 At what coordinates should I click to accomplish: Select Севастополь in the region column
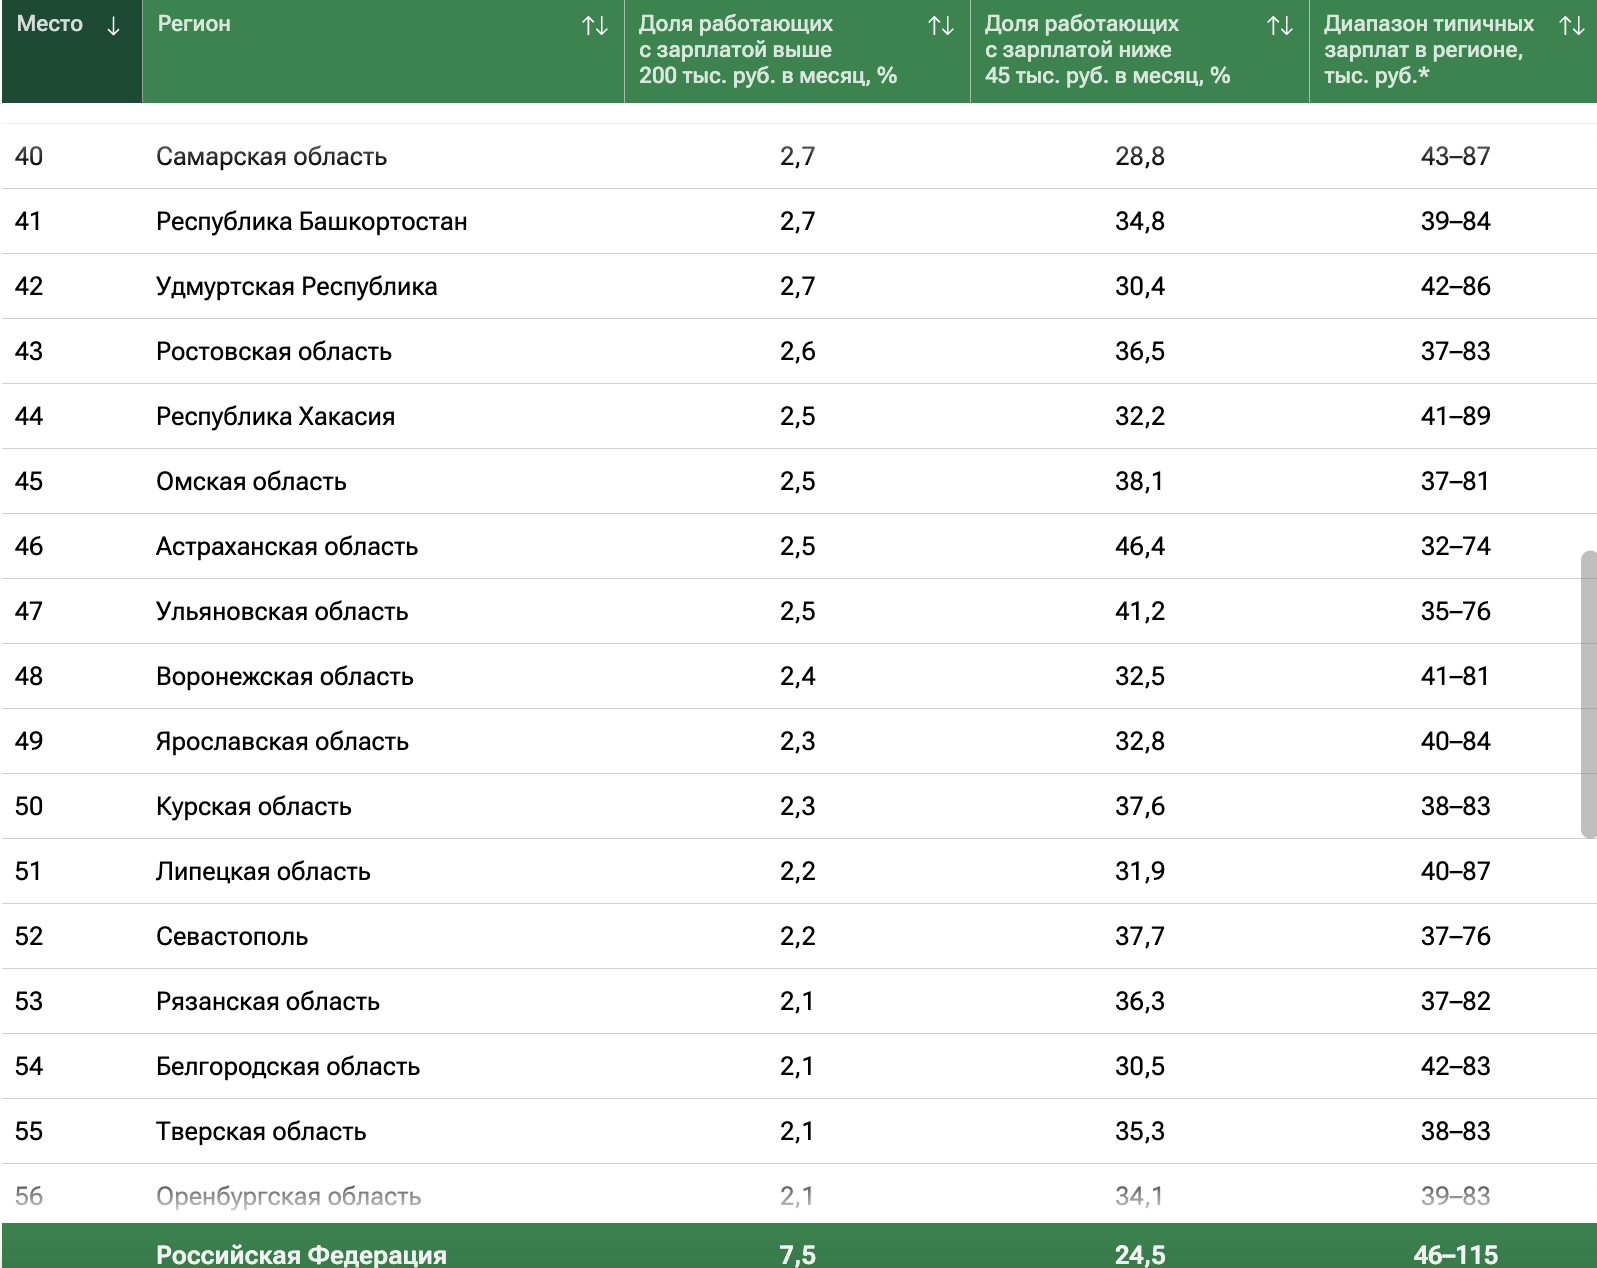[x=231, y=937]
